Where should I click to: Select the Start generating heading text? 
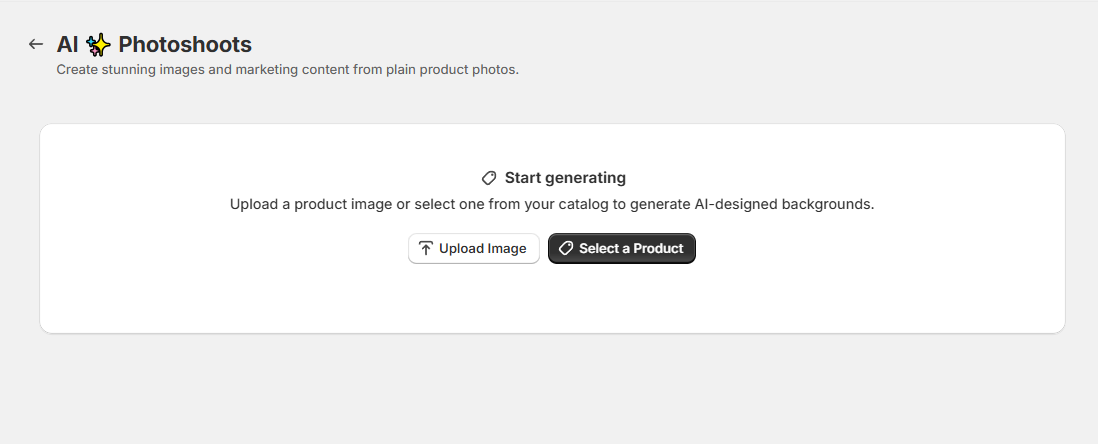coord(565,178)
